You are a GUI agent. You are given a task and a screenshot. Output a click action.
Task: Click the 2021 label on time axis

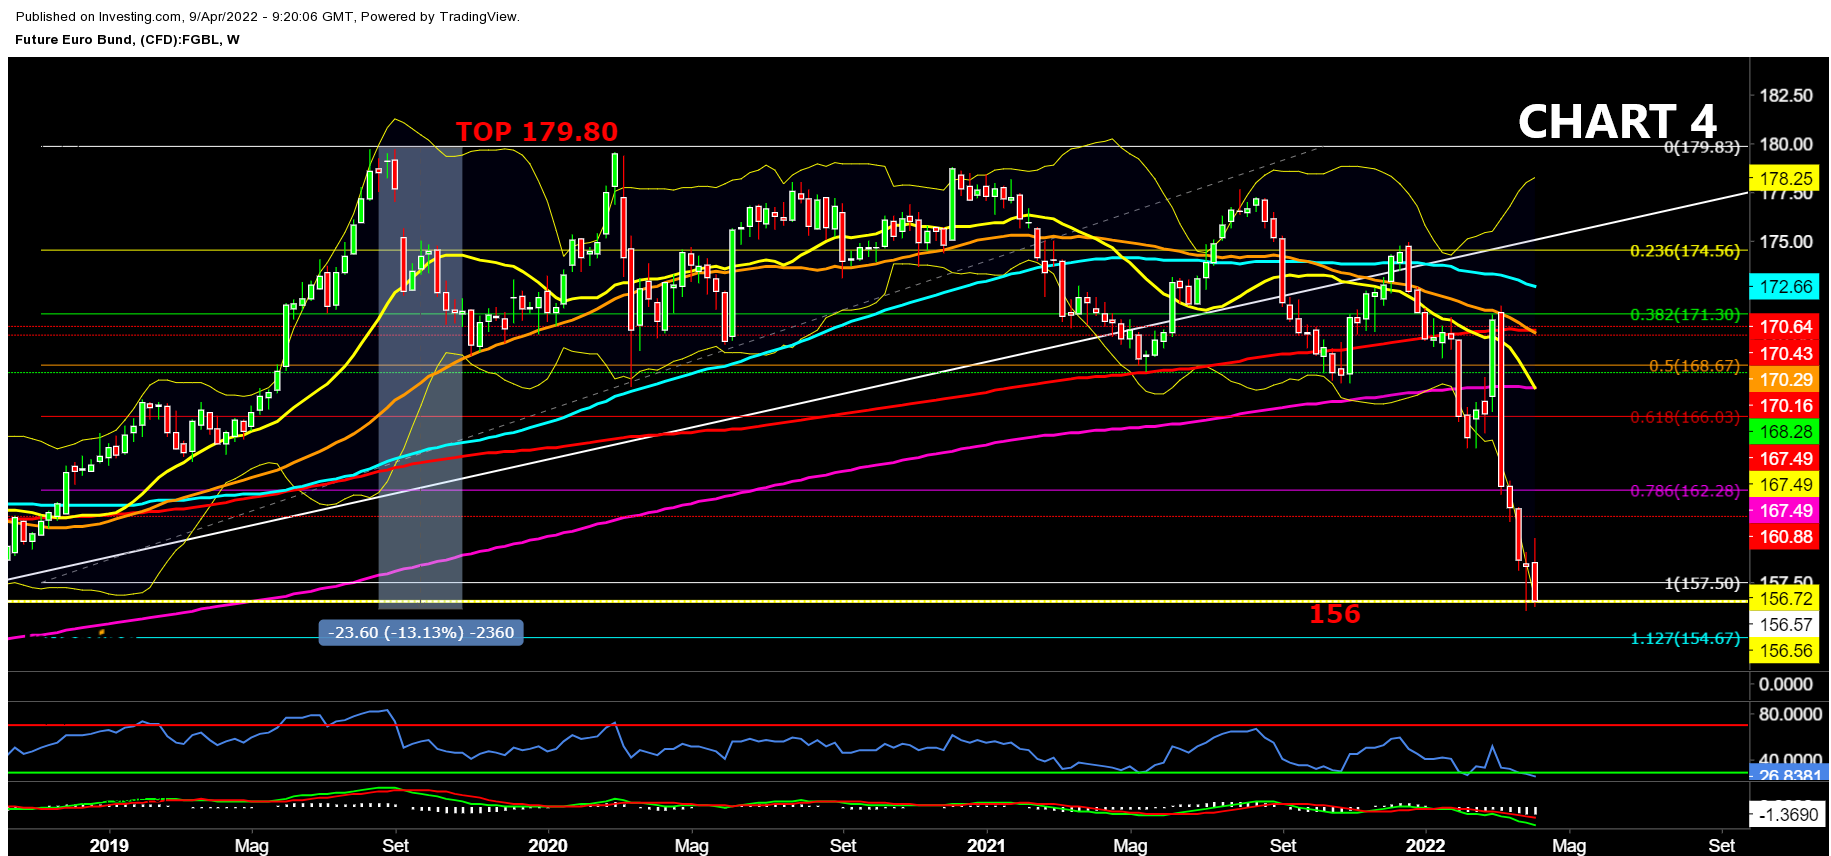(986, 846)
